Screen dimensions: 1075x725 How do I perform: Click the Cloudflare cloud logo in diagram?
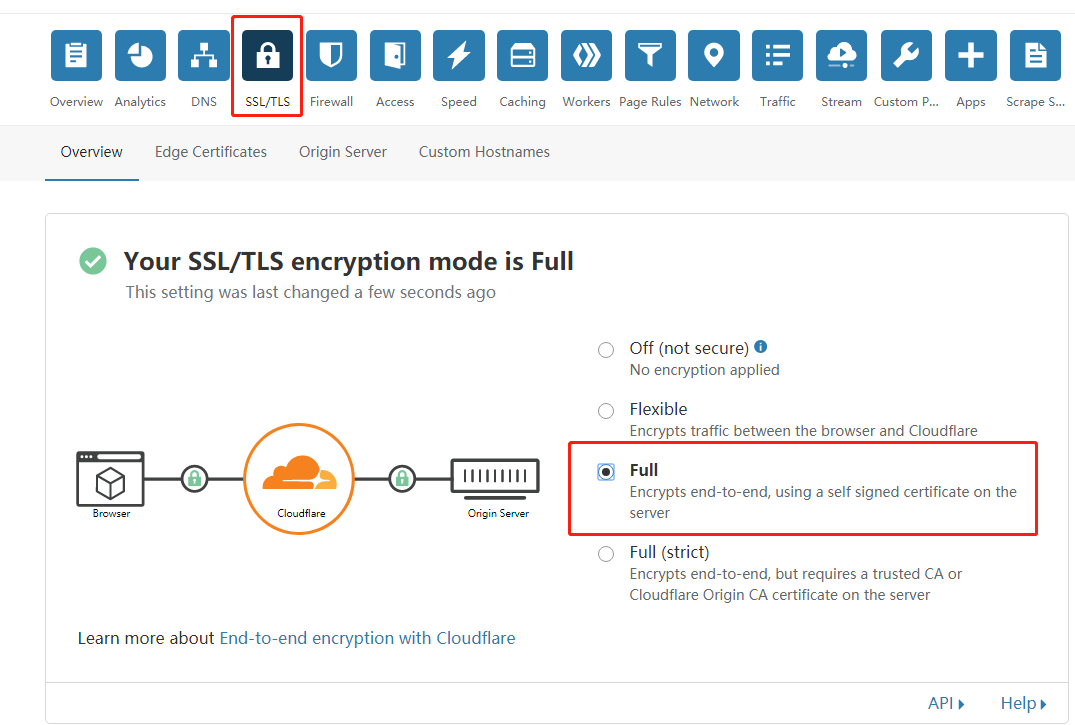point(300,473)
